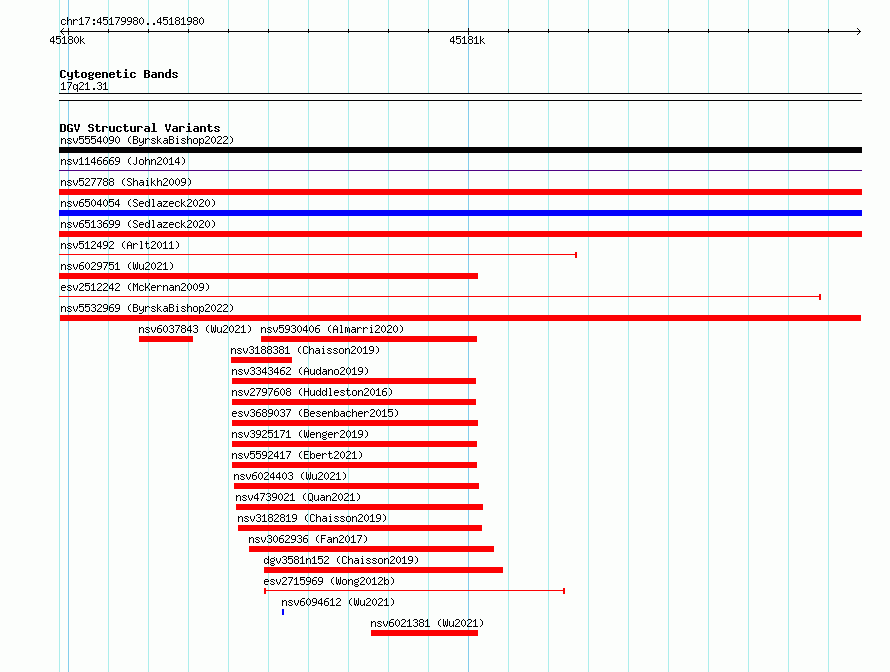Click the nsv512492 (Arlt2011) label
The image size is (890, 672).
pos(120,245)
